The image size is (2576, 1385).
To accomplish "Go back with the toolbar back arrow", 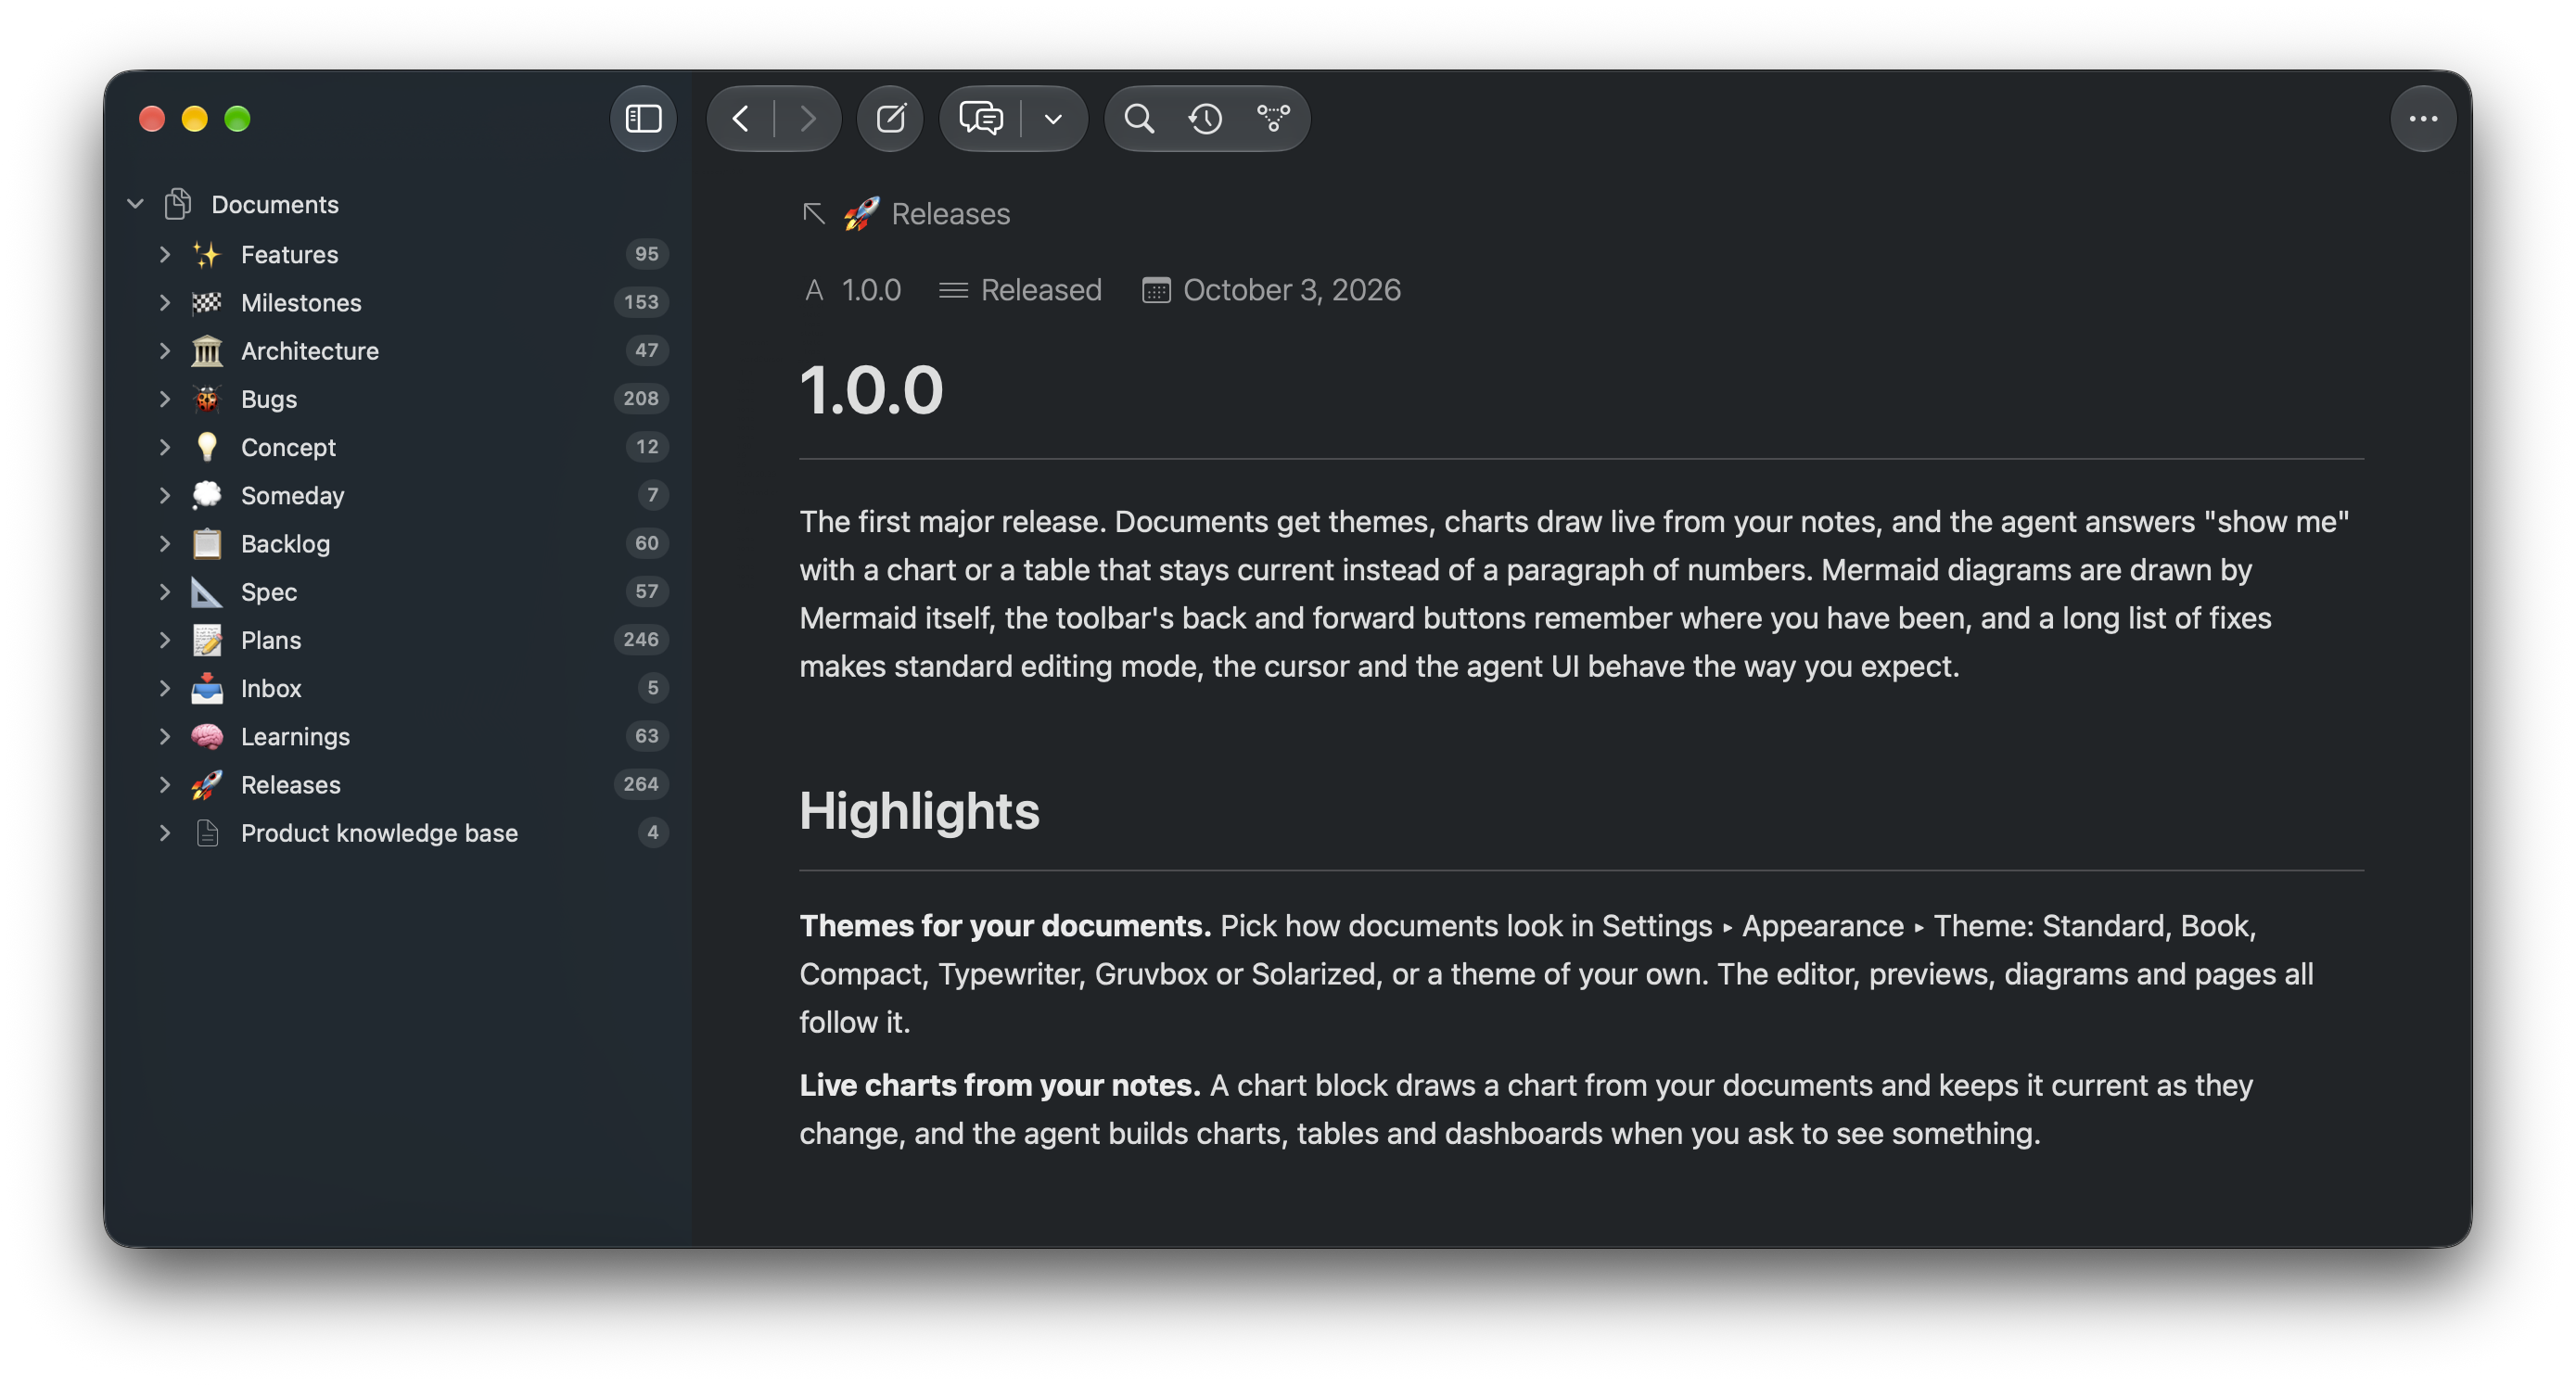I will click(x=740, y=119).
